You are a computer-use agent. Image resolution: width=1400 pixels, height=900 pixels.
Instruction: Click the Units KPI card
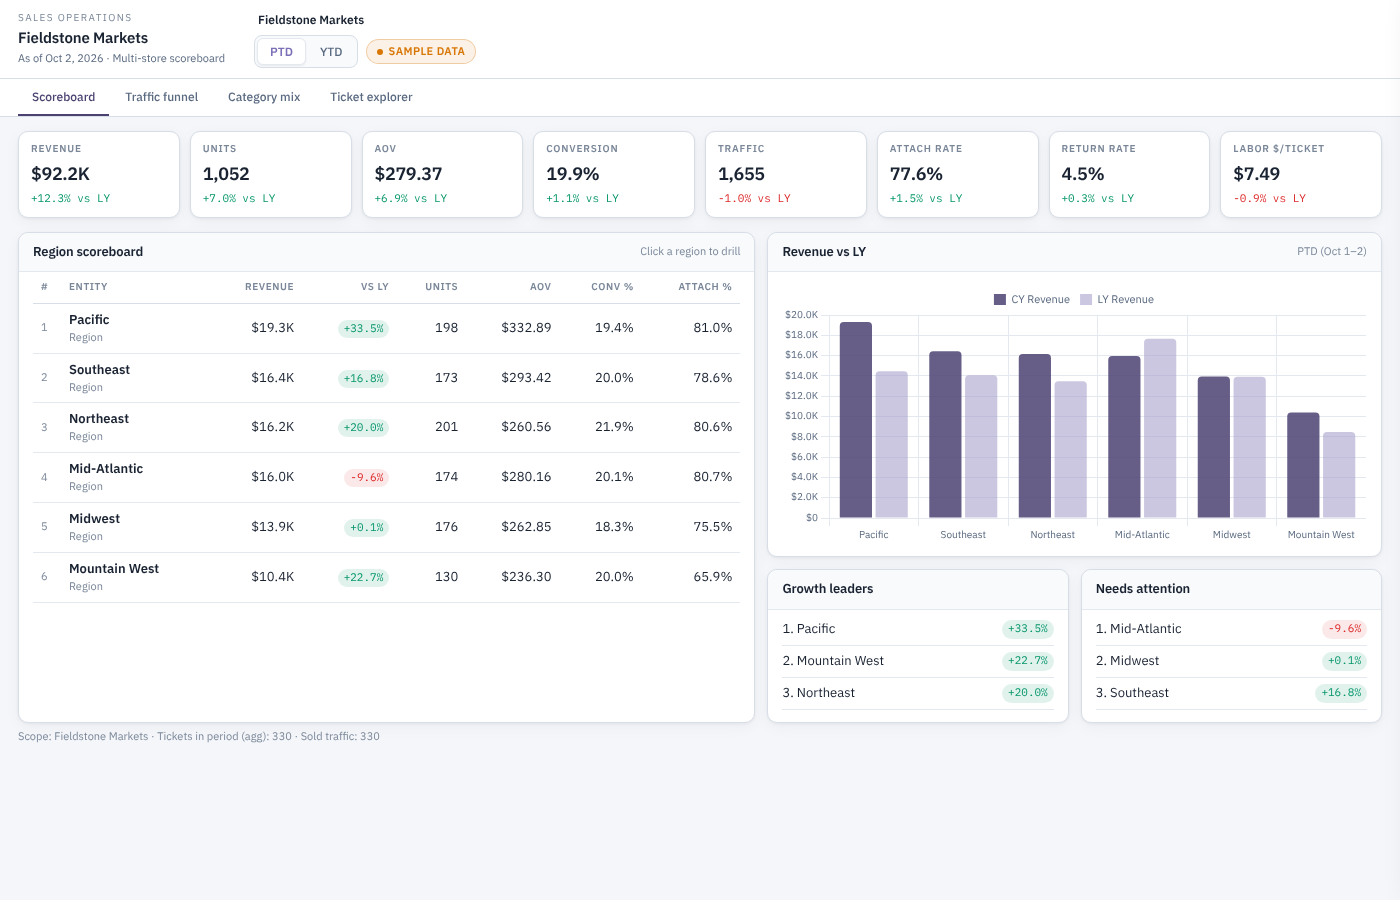pos(271,174)
